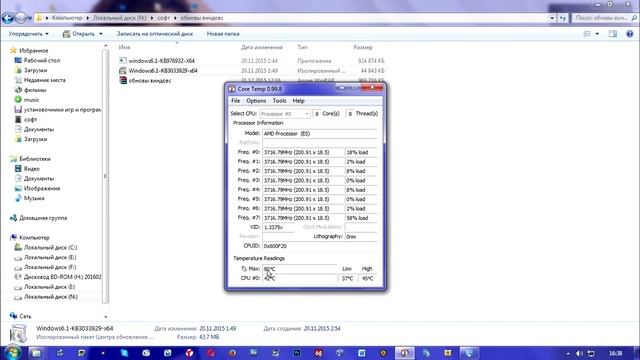Click the CPU #0 Low temperature value
Image resolution: width=640 pixels, height=360 pixels.
(347, 278)
